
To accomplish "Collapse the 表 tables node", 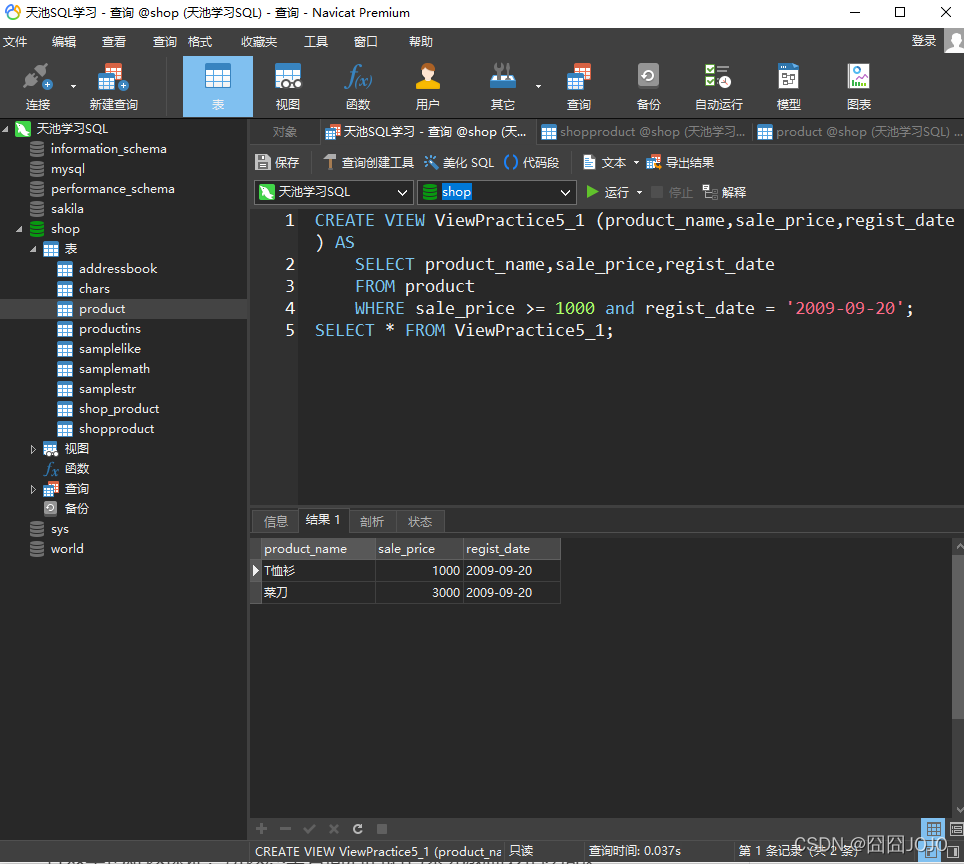I will tap(33, 249).
